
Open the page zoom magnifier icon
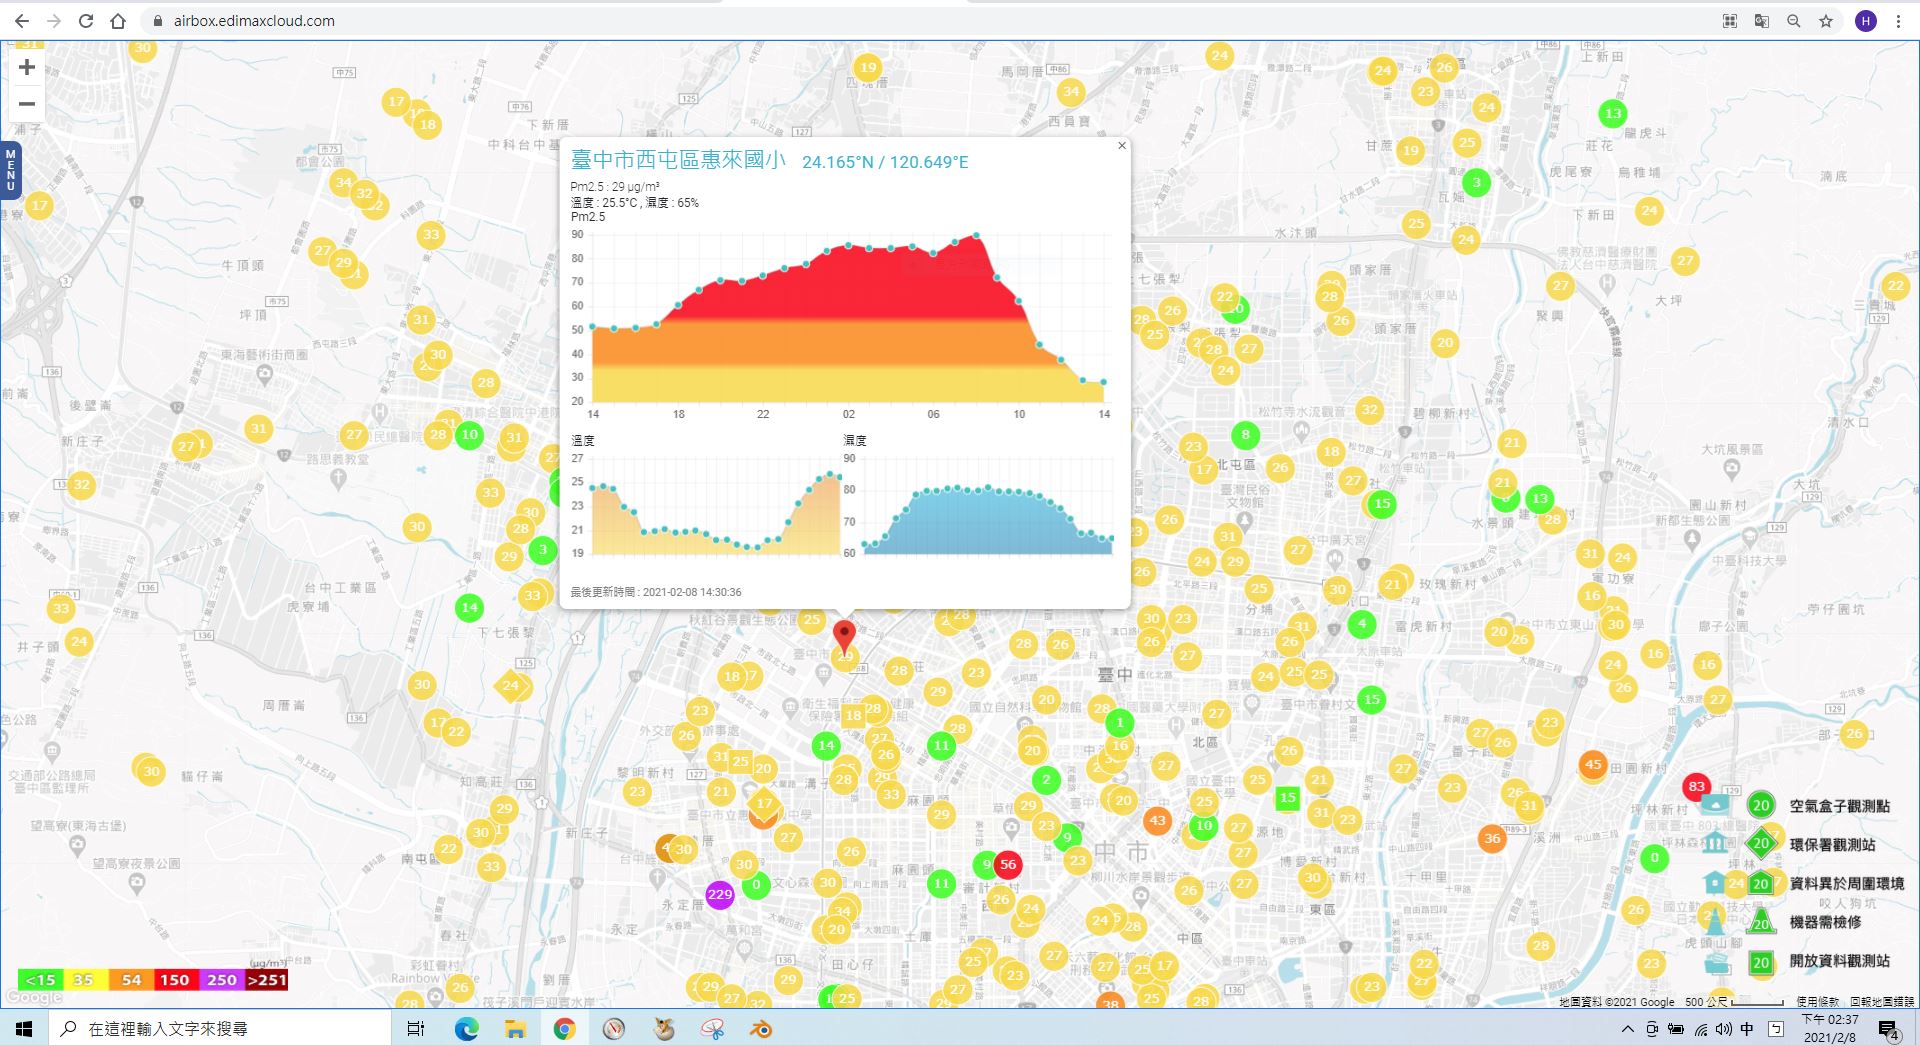(x=1794, y=21)
